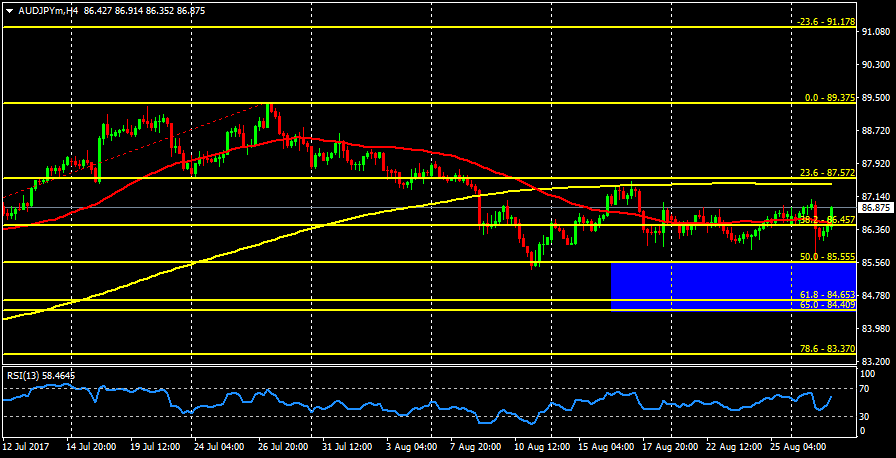This screenshot has height=458, width=896.
Task: Click the 91.080 price axis value
Action: tap(876, 32)
